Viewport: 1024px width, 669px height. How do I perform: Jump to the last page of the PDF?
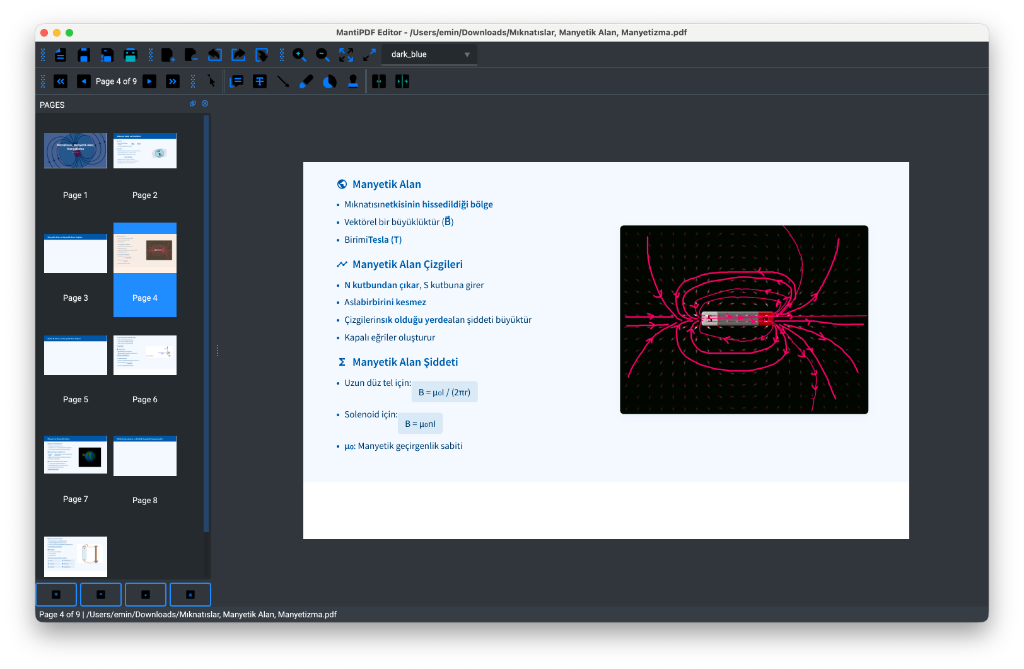click(x=173, y=81)
